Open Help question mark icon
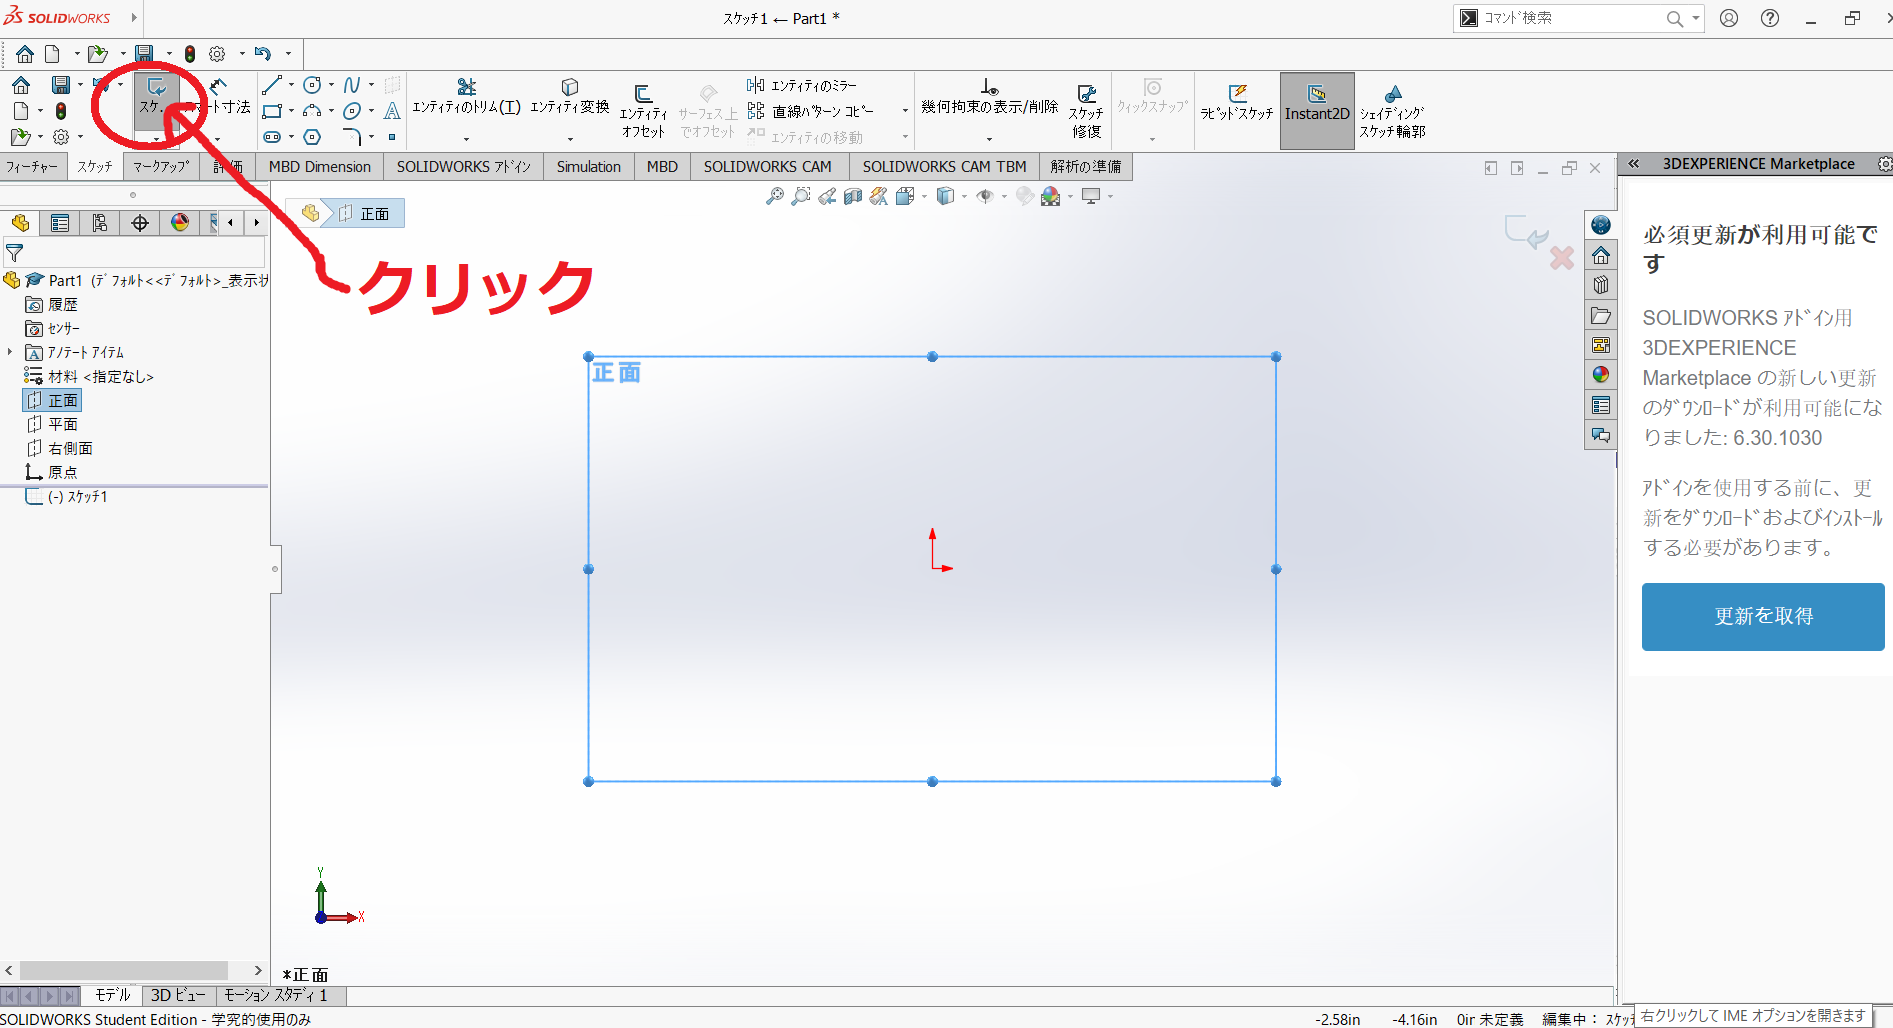 click(1770, 18)
